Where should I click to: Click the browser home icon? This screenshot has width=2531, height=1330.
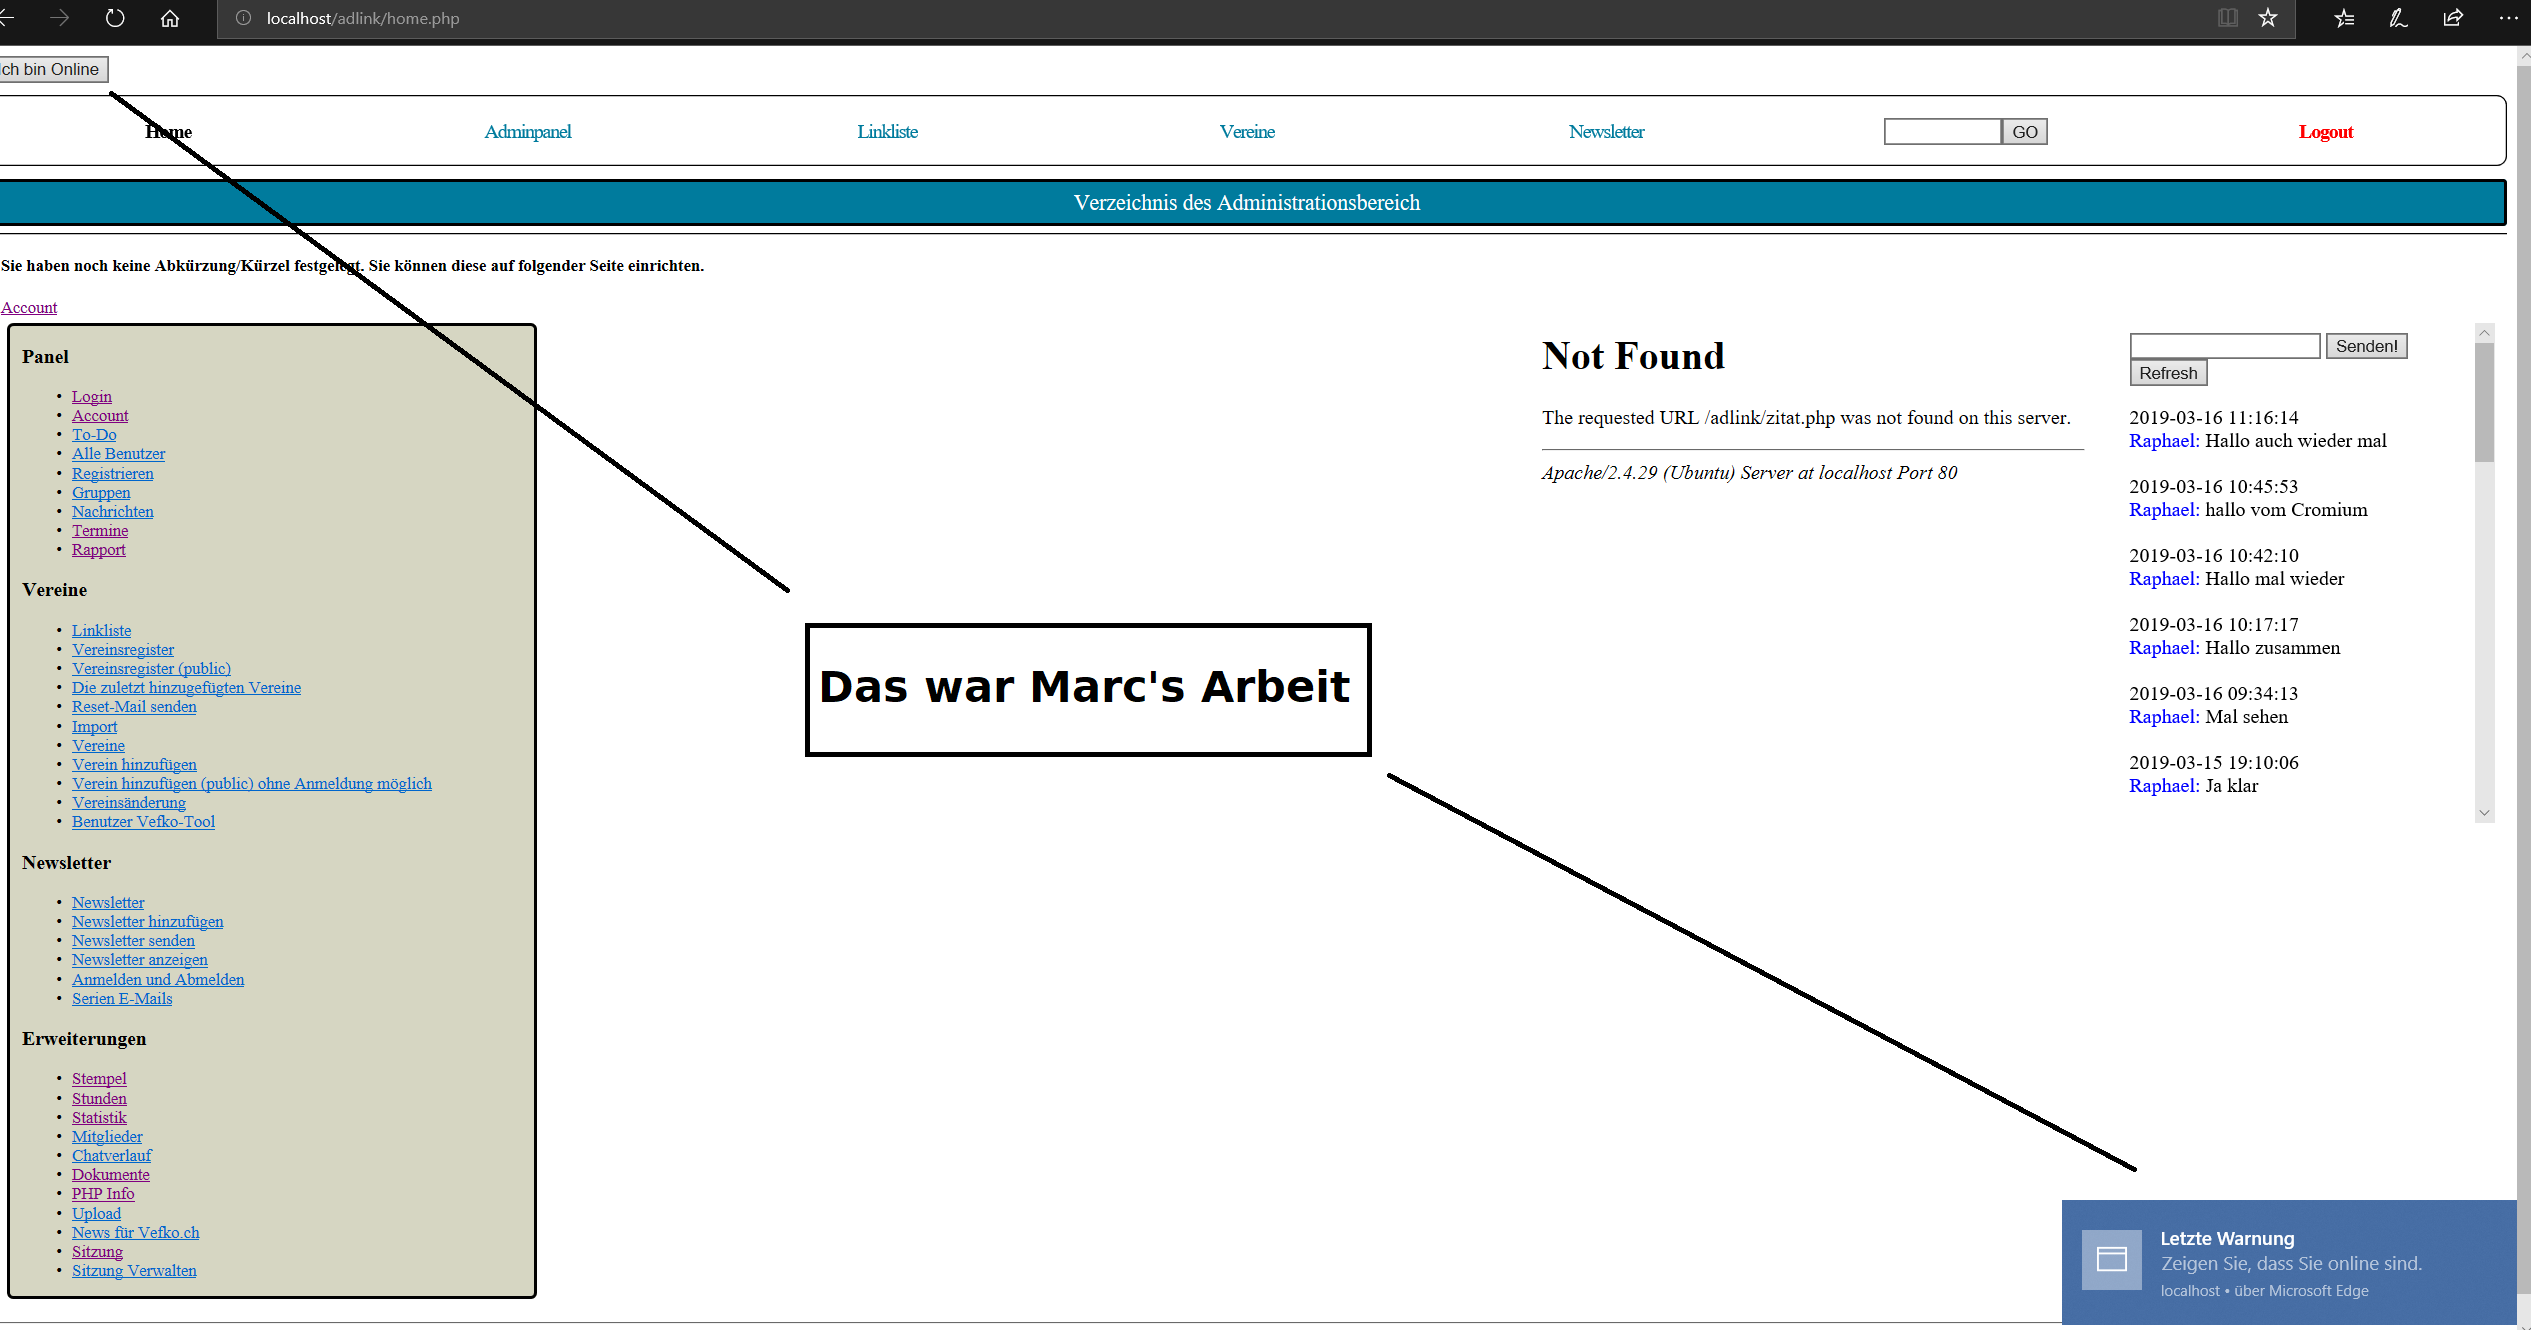tap(170, 18)
